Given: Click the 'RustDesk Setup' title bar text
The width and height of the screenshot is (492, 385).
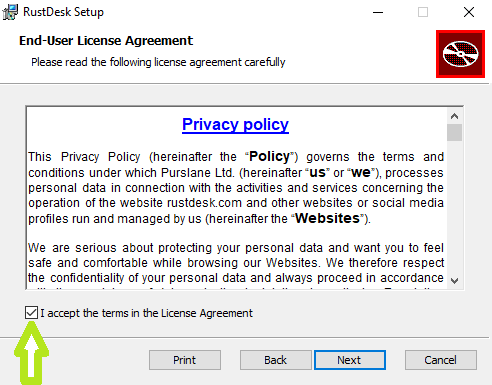Looking at the screenshot, I should point(63,12).
